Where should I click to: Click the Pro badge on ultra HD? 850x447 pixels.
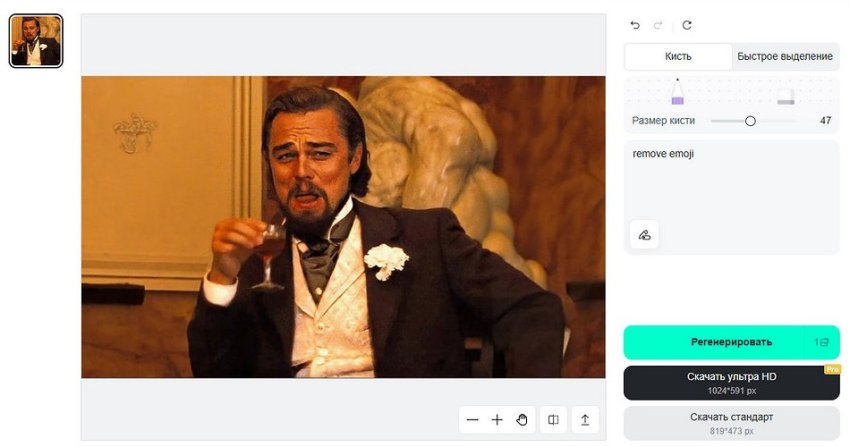click(830, 370)
